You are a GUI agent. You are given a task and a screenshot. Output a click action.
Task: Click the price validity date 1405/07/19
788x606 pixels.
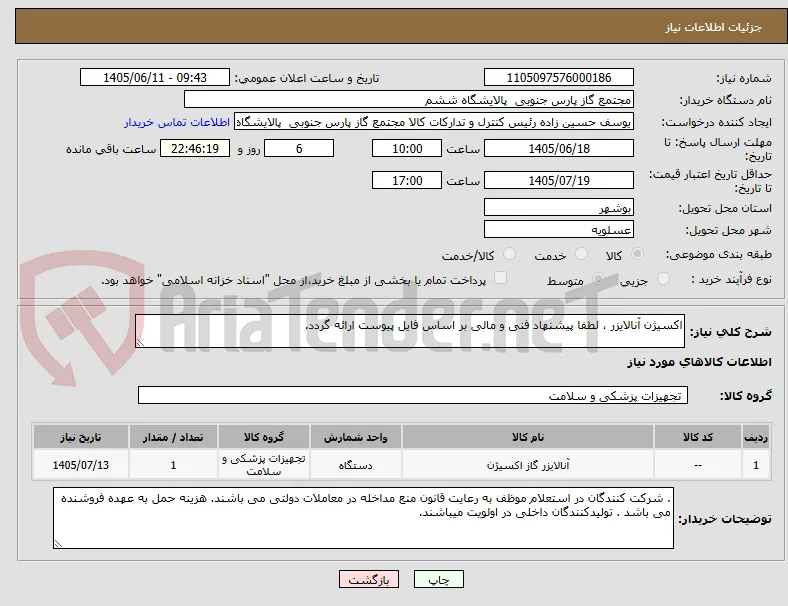(x=559, y=180)
